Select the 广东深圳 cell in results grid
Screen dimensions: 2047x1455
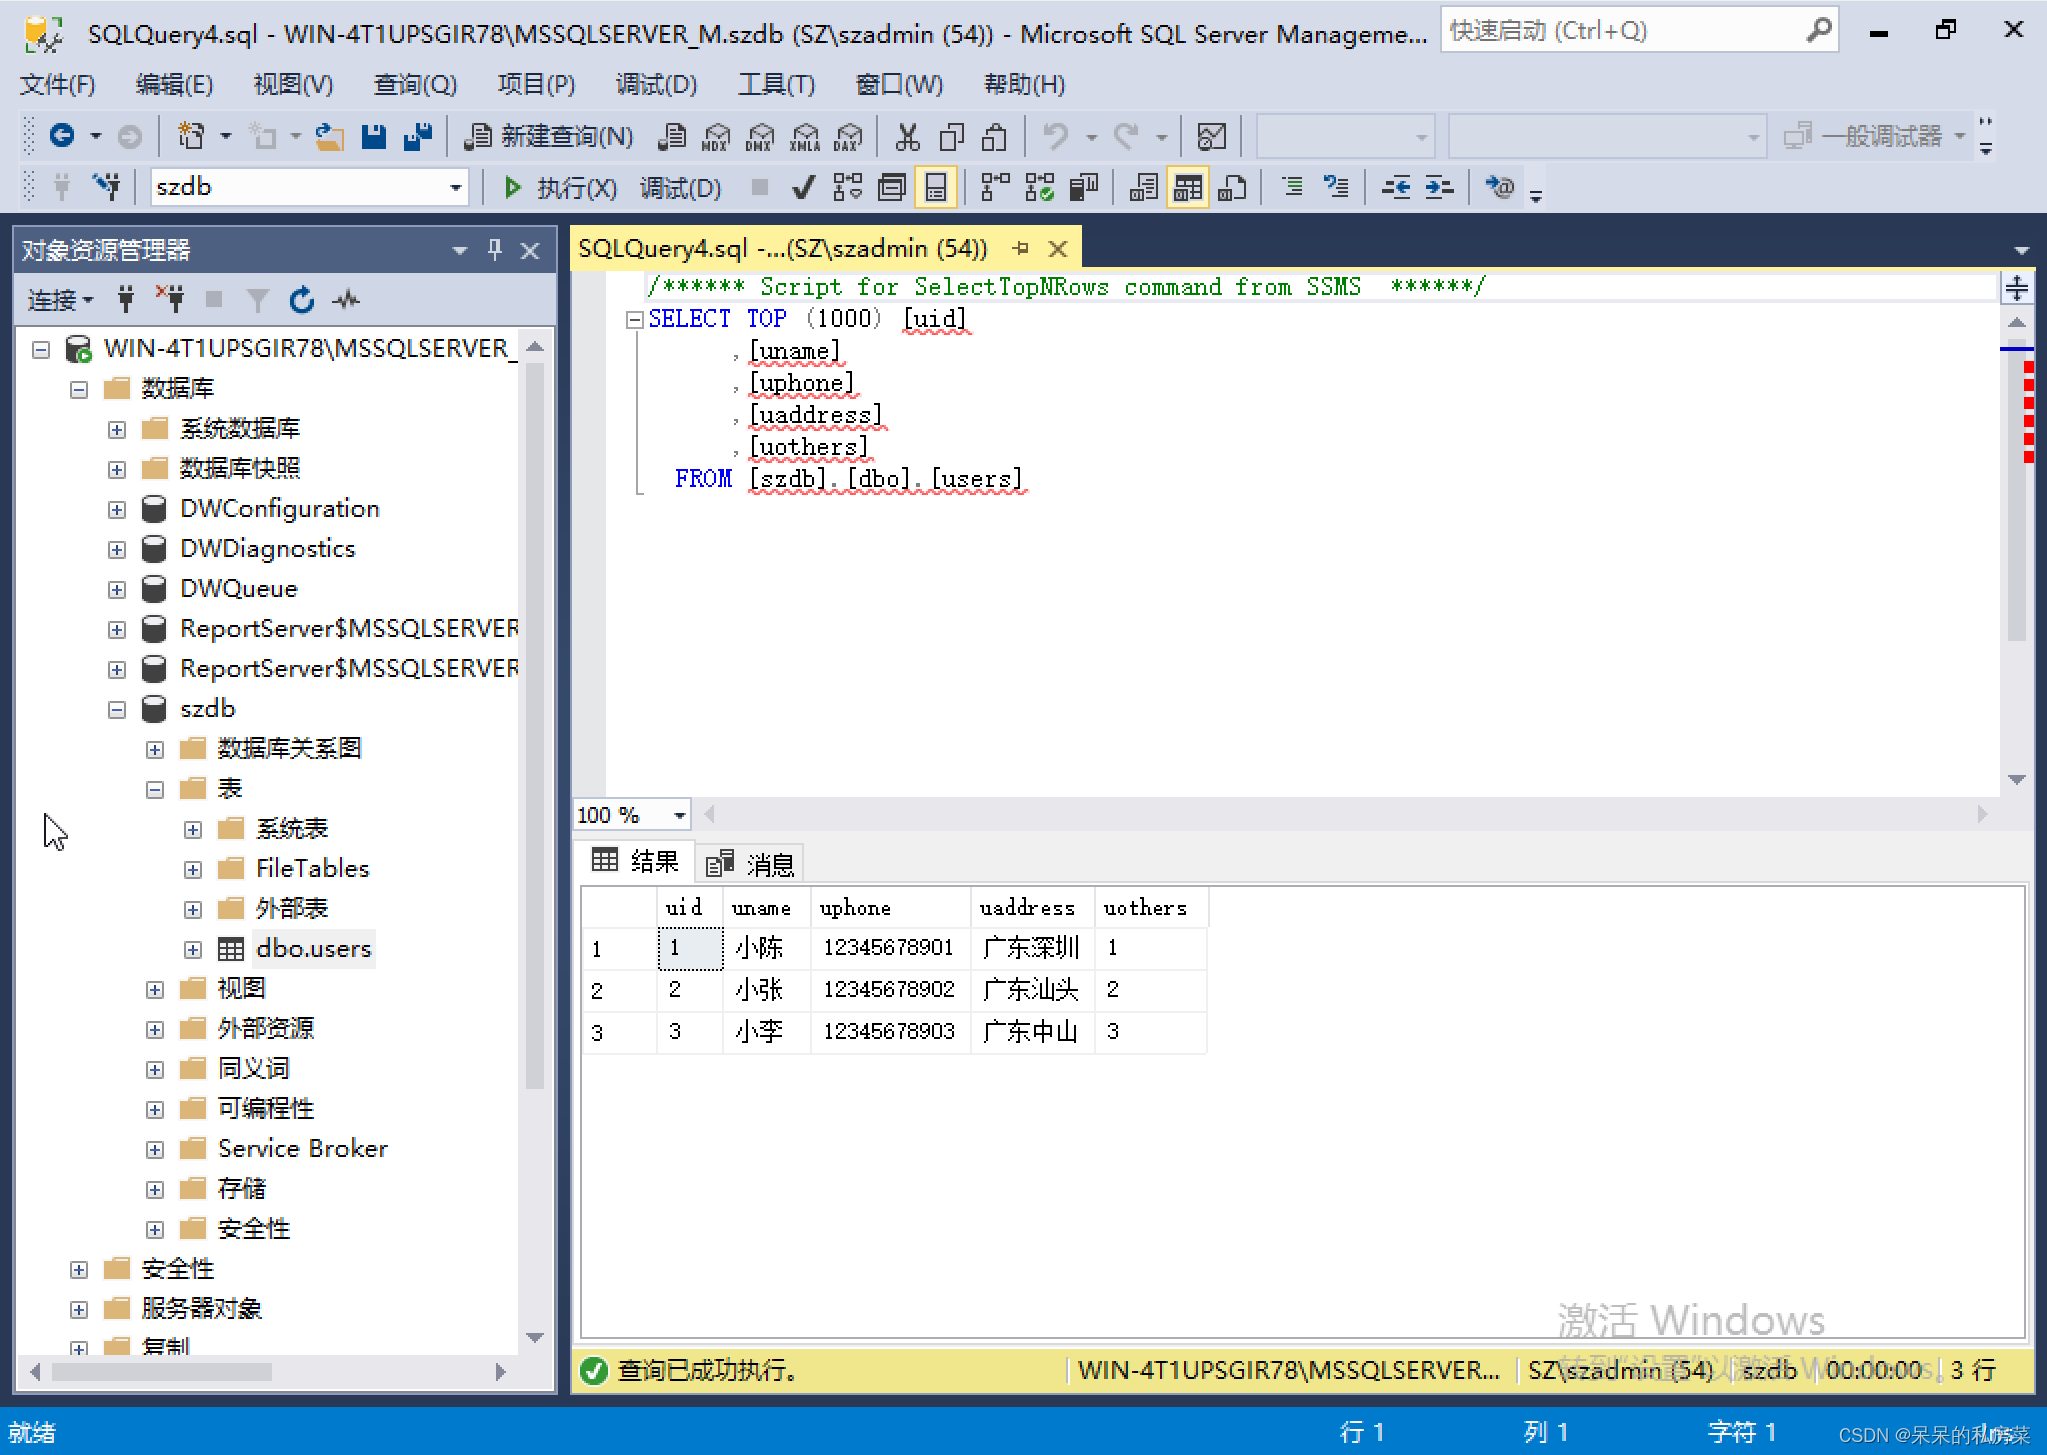click(1031, 947)
